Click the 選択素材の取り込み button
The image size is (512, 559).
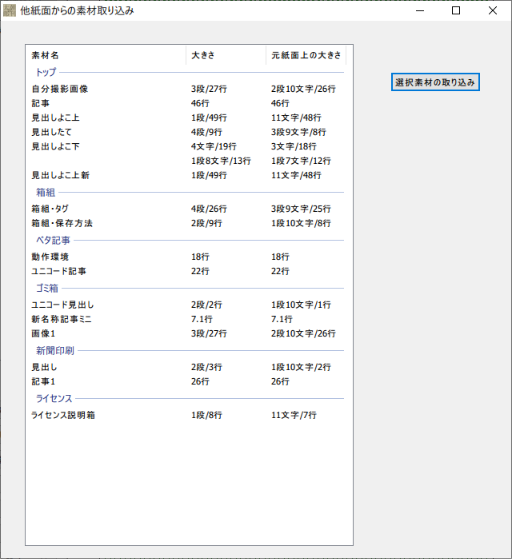435,82
